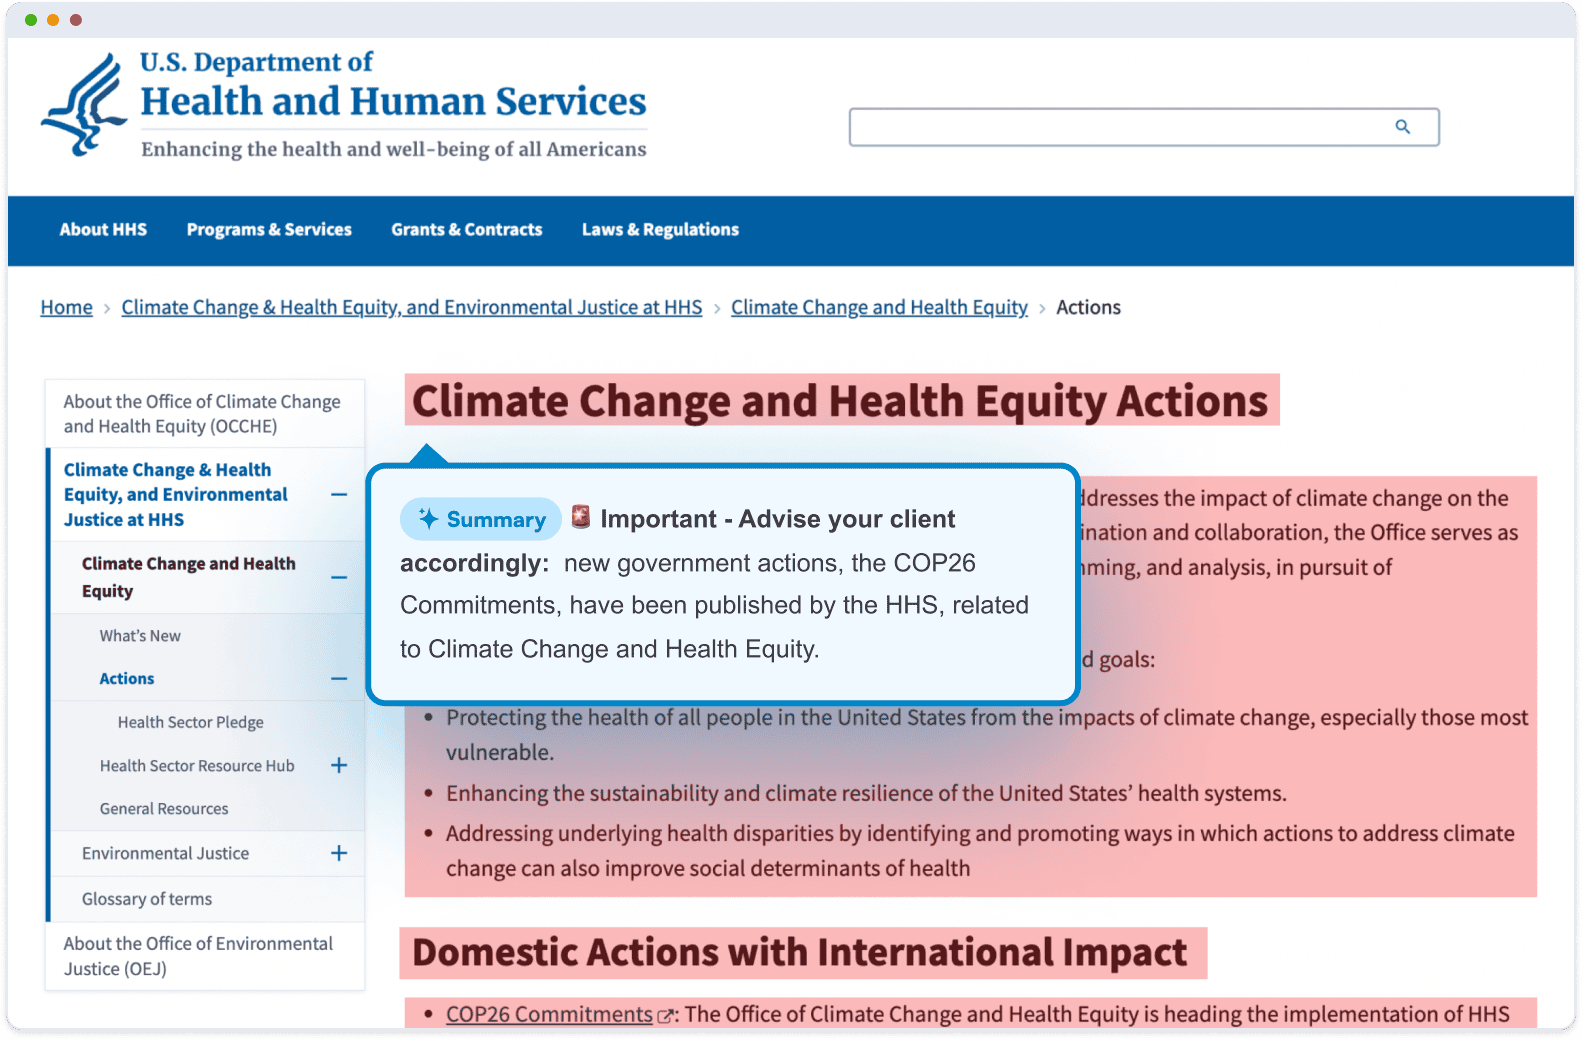The height and width of the screenshot is (1040, 1582).
Task: Click the Actions breadcrumb text
Action: pos(1088,307)
